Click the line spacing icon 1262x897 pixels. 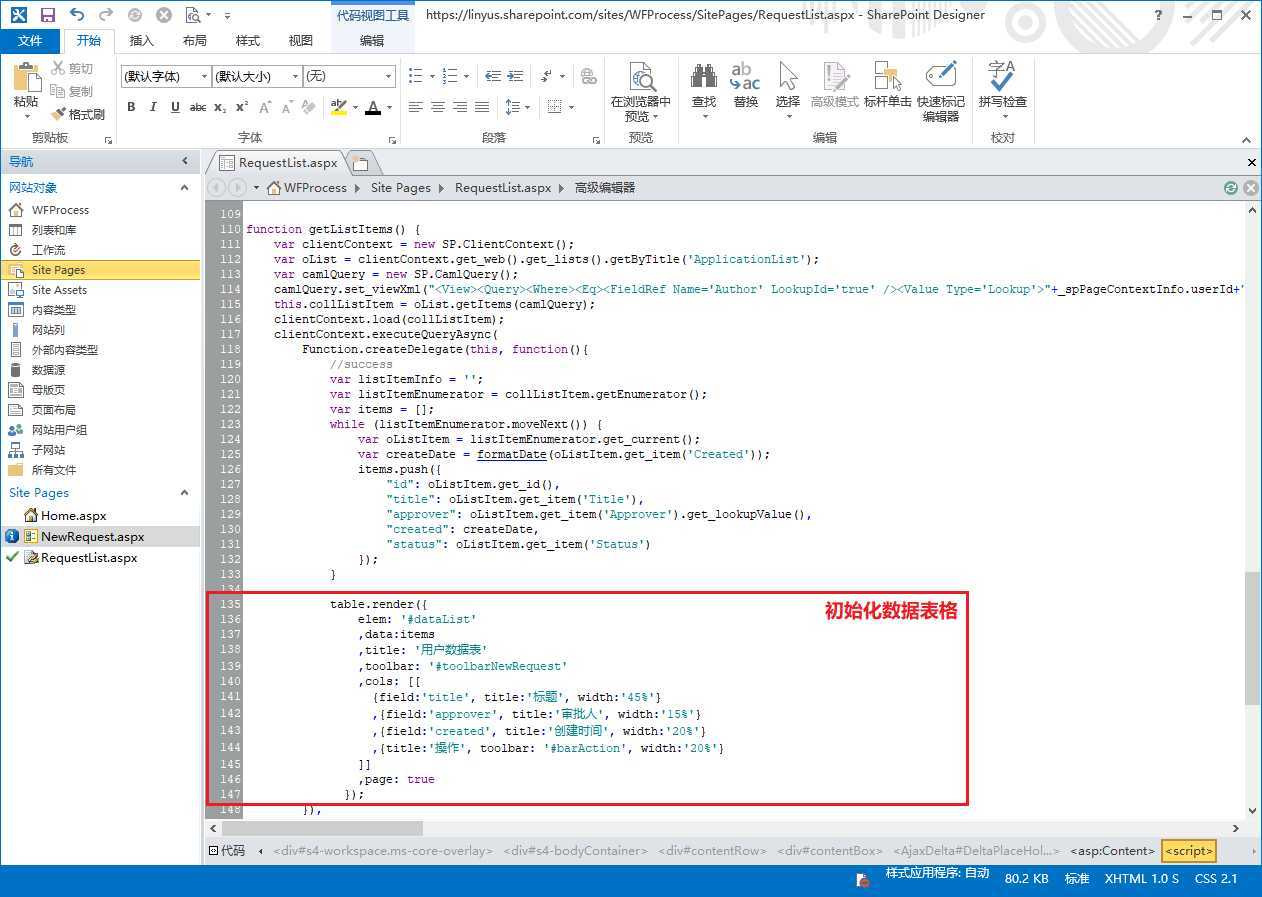pyautogui.click(x=514, y=107)
